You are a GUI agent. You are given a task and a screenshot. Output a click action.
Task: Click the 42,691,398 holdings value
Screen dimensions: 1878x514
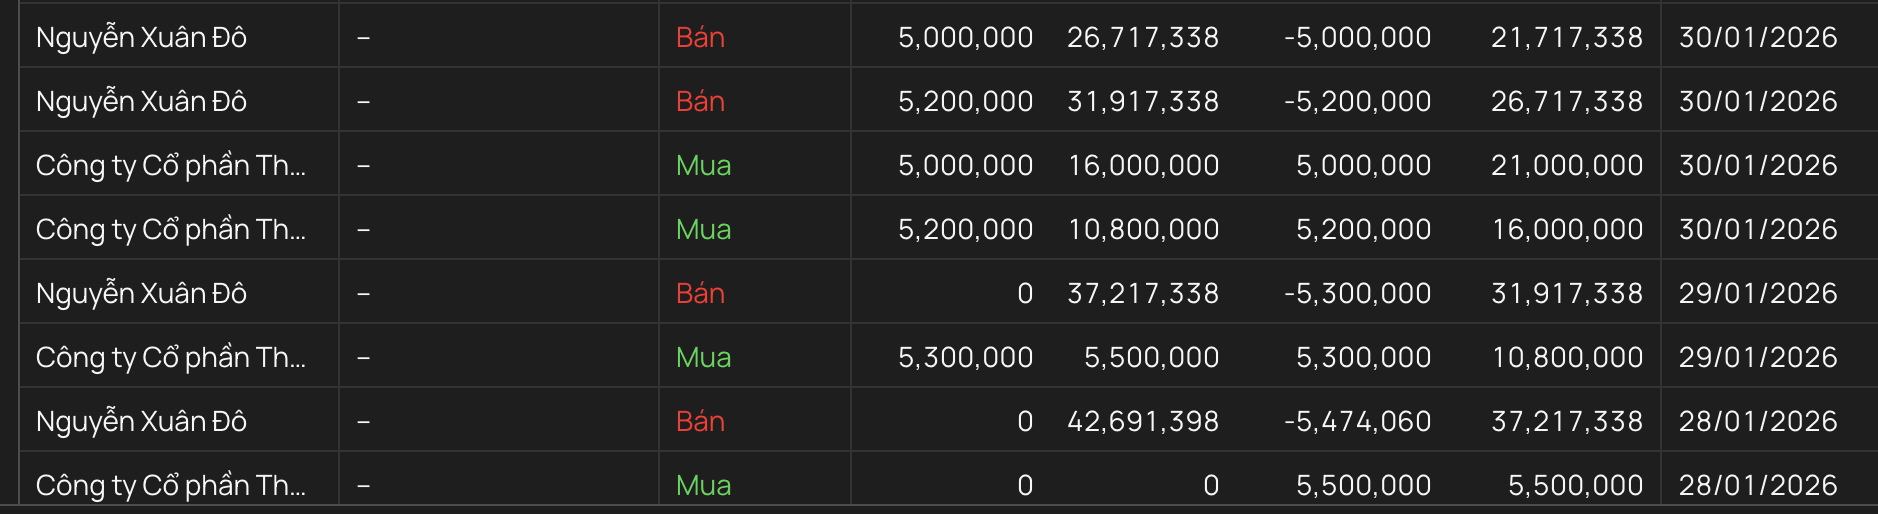point(1142,421)
